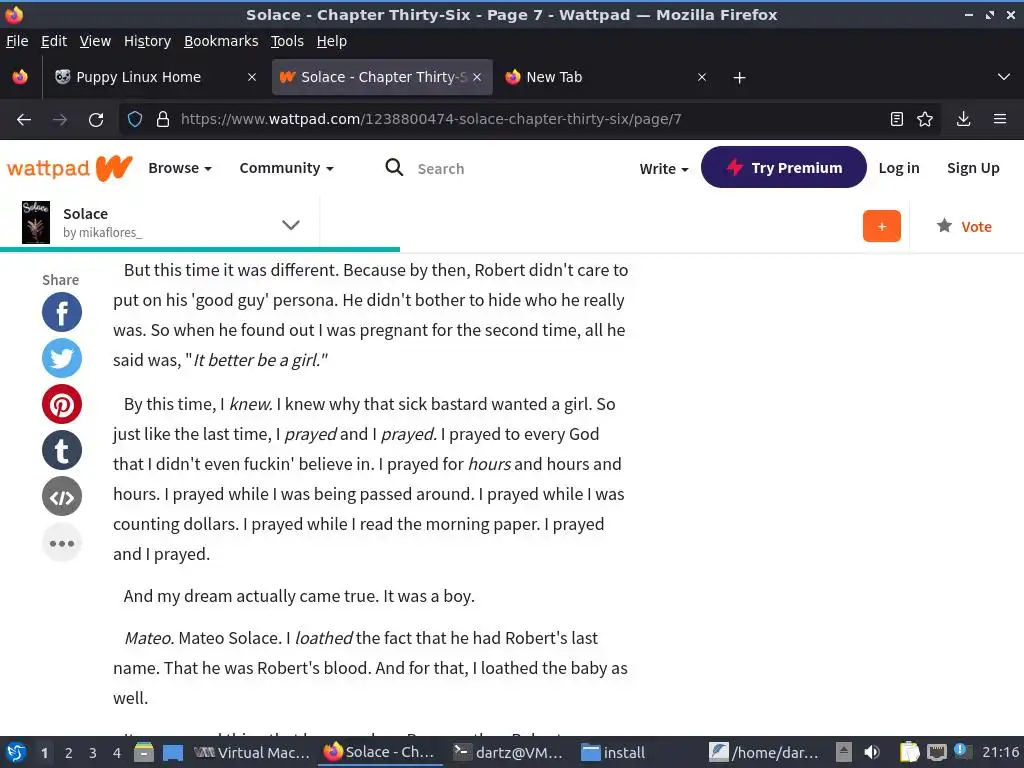Share story on Facebook
The width and height of the screenshot is (1024, 768).
(62, 312)
